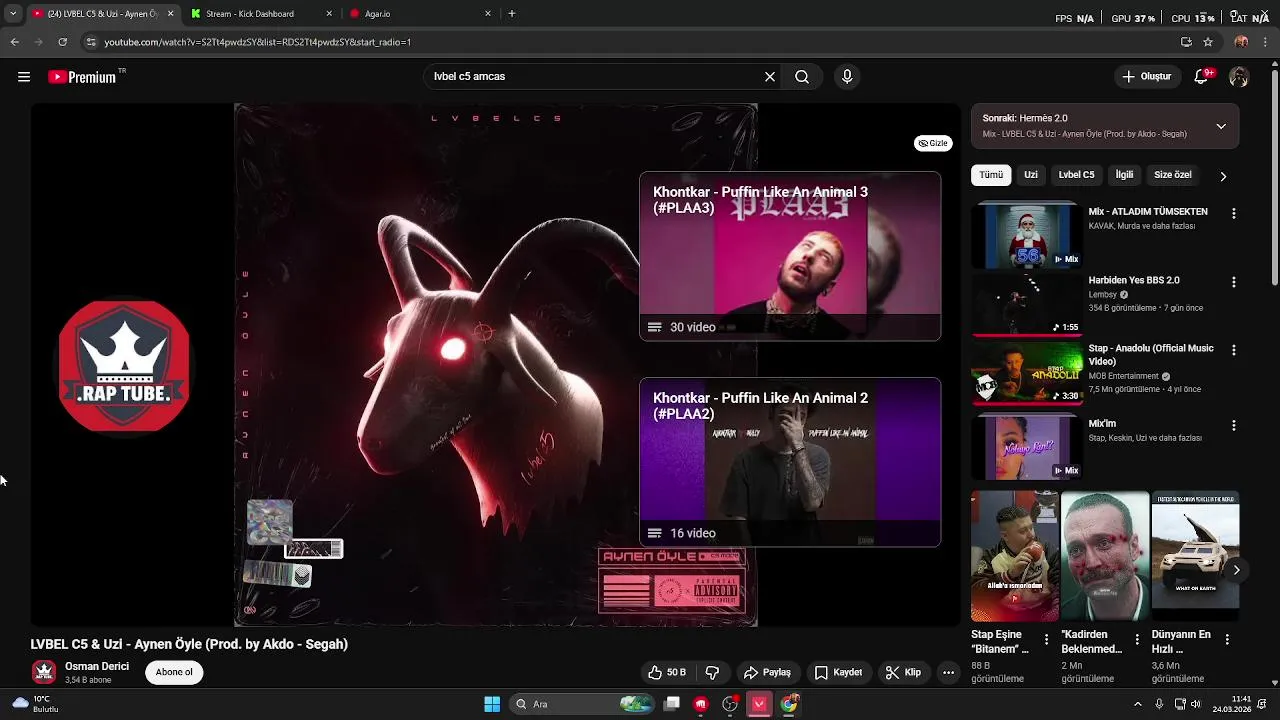Start voice search with microphone
This screenshot has height=720, width=1280.
[x=847, y=77]
